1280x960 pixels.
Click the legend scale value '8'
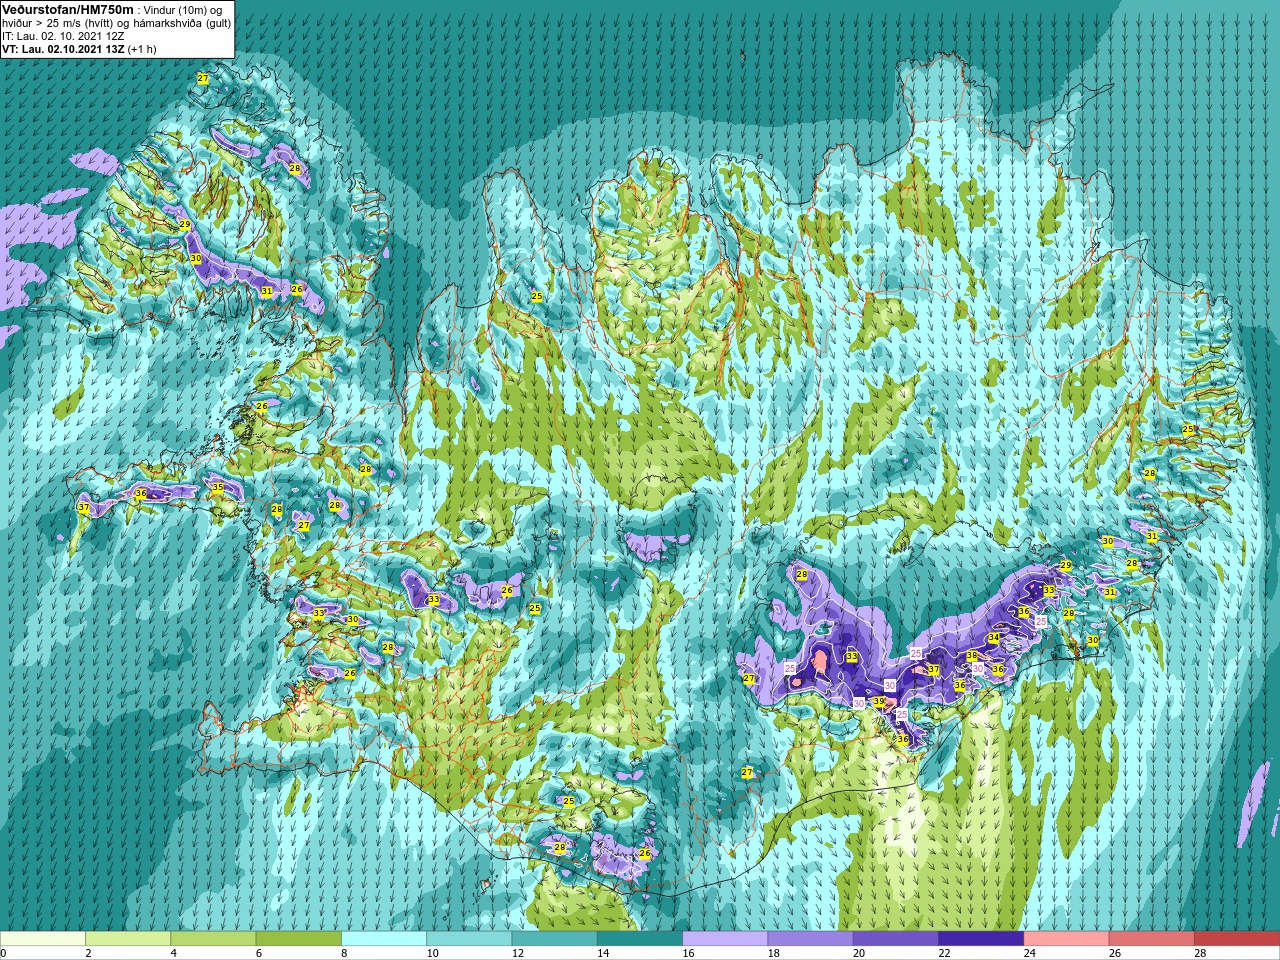[x=342, y=953]
